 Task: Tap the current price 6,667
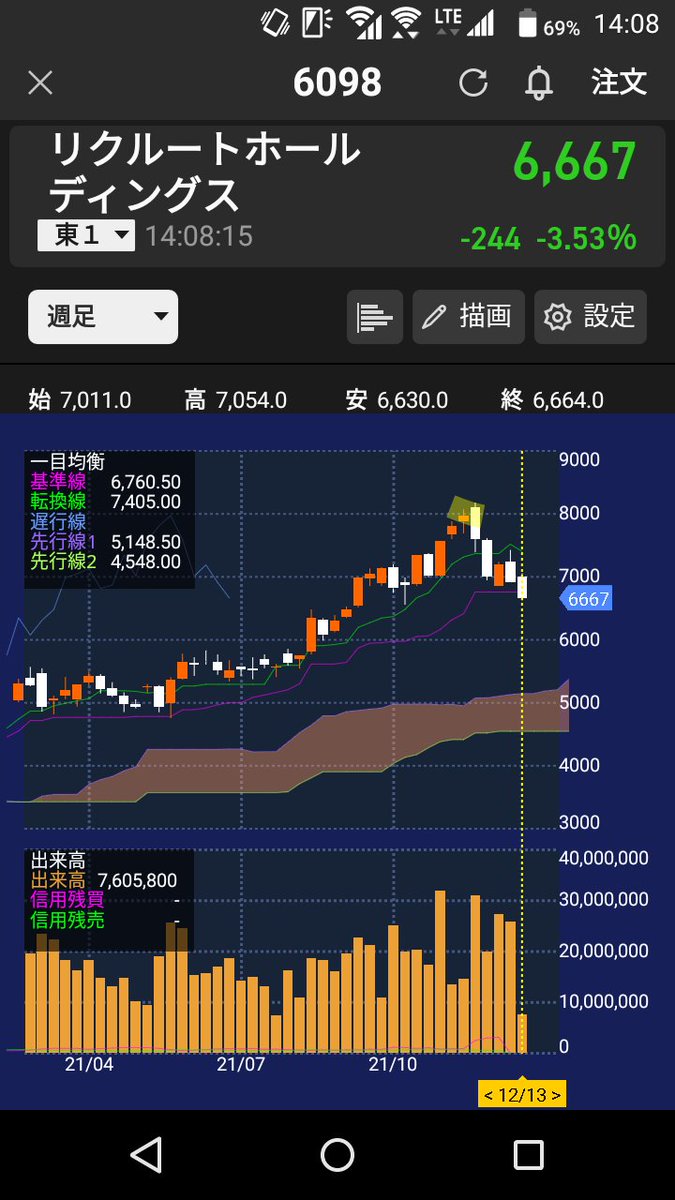pyautogui.click(x=575, y=161)
